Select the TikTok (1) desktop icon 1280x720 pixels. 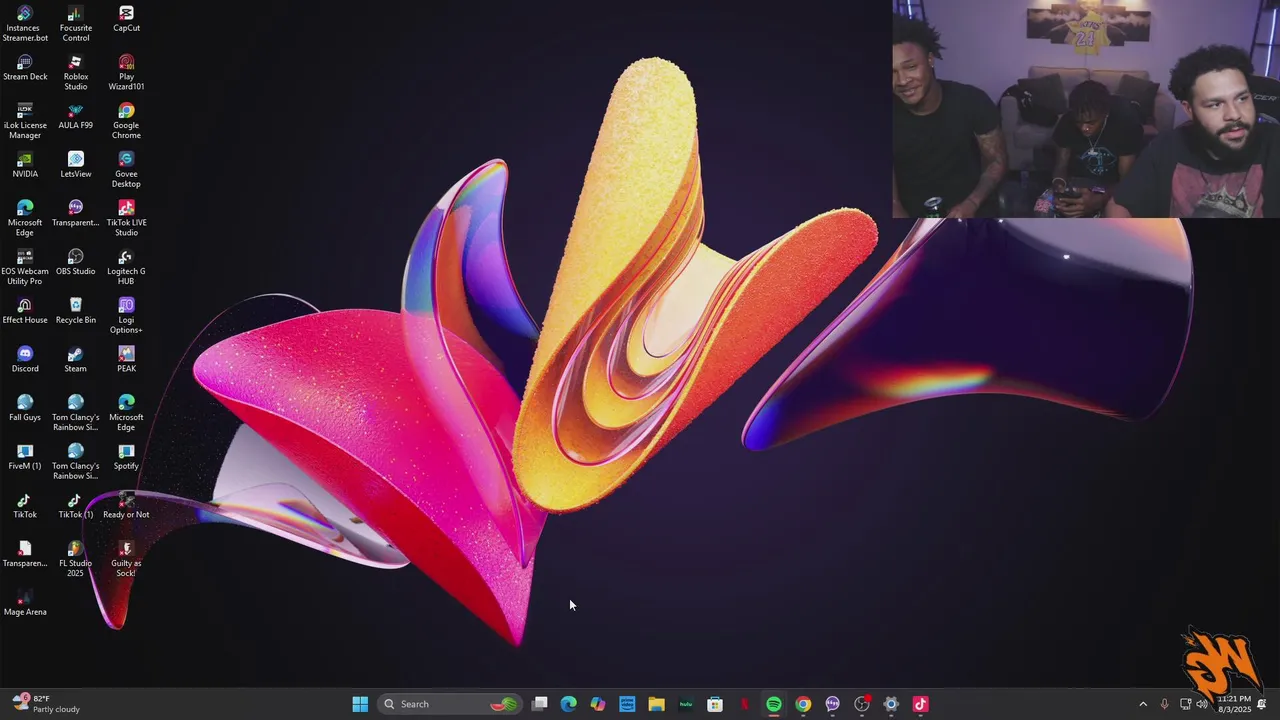(76, 506)
